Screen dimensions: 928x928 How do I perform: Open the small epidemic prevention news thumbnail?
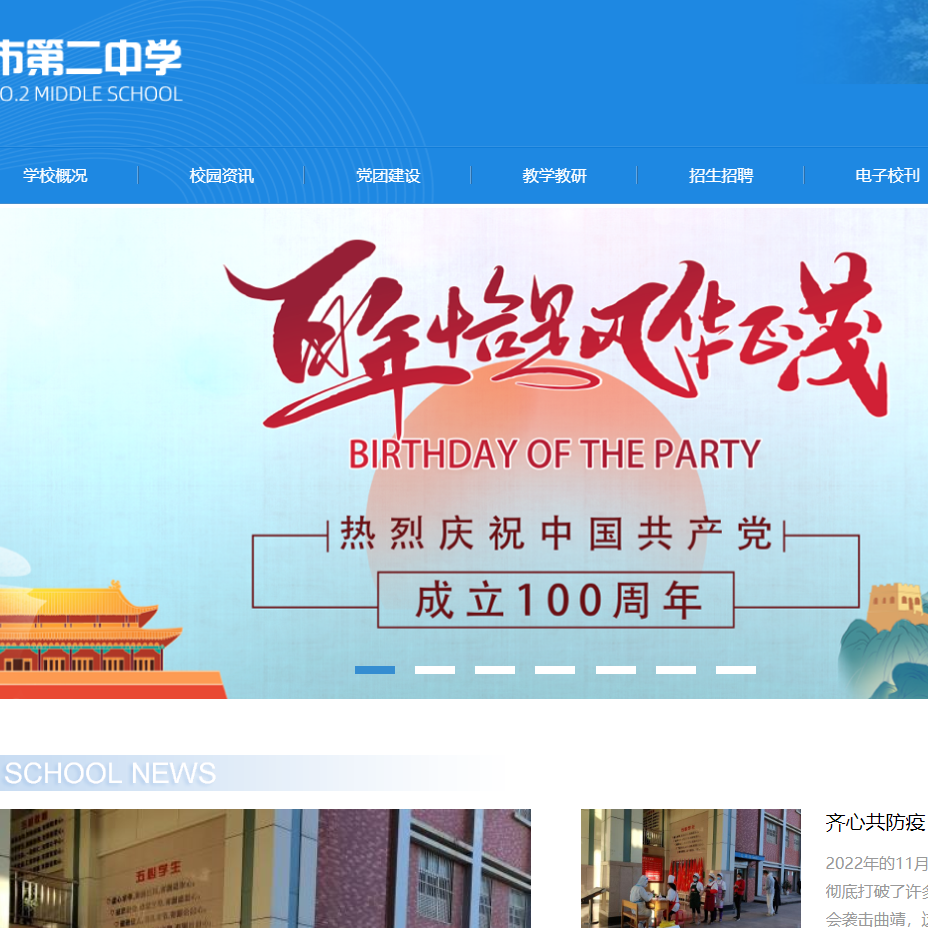(691, 868)
